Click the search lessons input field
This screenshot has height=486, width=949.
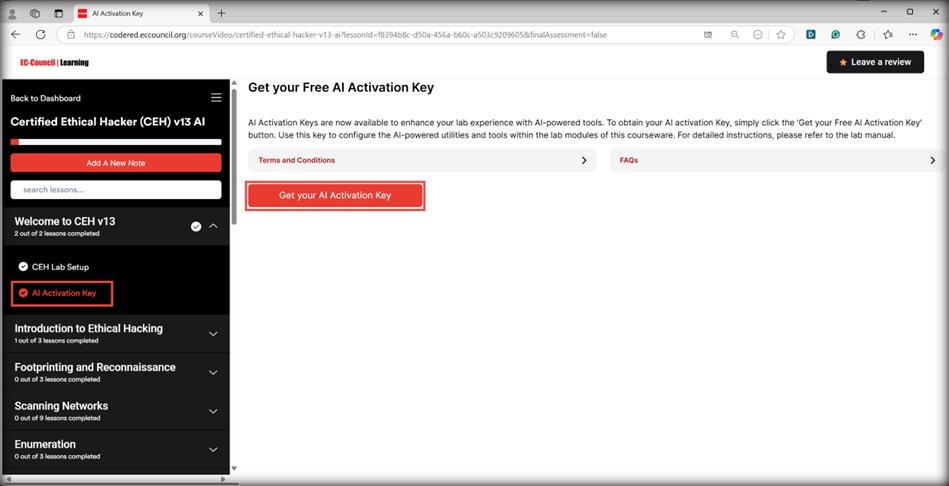[x=116, y=189]
